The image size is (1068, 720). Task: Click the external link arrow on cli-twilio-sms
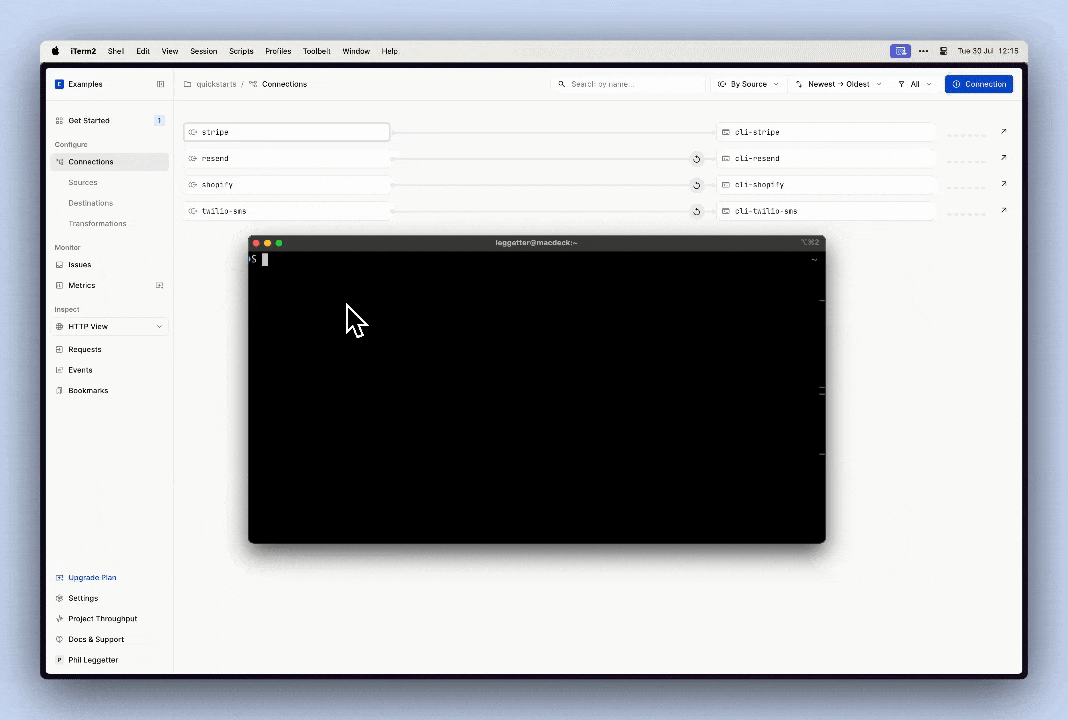tap(1003, 210)
